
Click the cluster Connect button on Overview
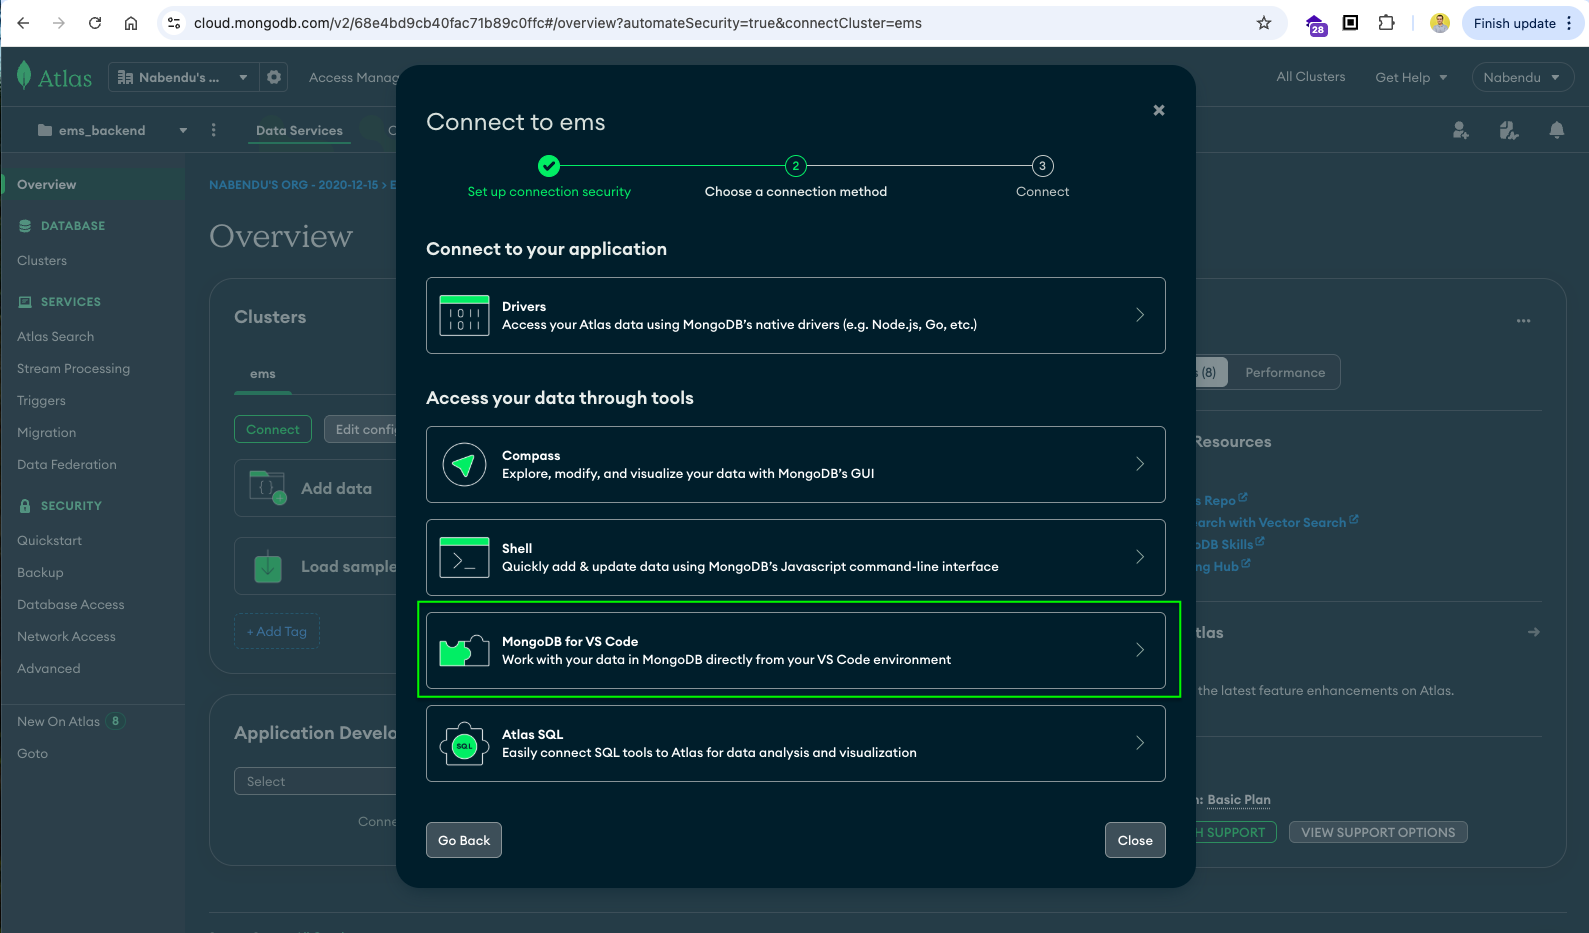[272, 429]
